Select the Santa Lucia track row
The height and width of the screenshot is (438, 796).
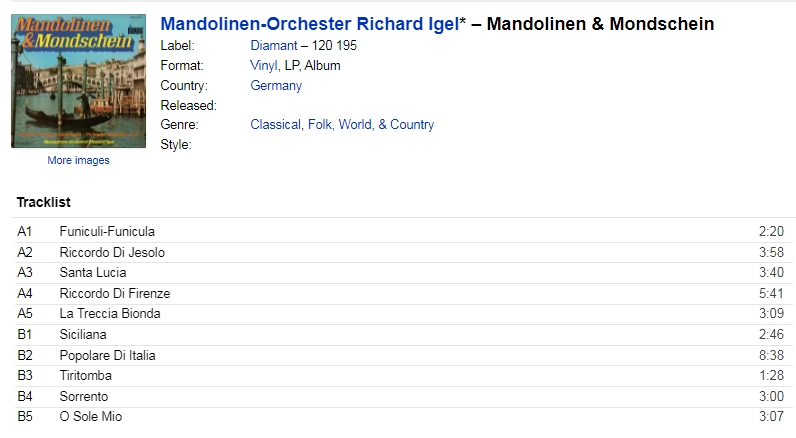[x=403, y=273]
